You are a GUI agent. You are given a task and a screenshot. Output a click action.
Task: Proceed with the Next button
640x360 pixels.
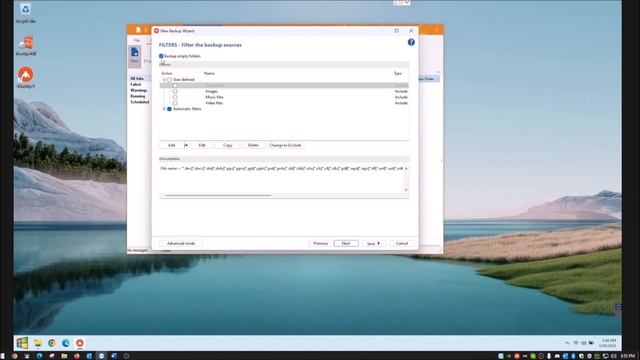pyautogui.click(x=346, y=243)
